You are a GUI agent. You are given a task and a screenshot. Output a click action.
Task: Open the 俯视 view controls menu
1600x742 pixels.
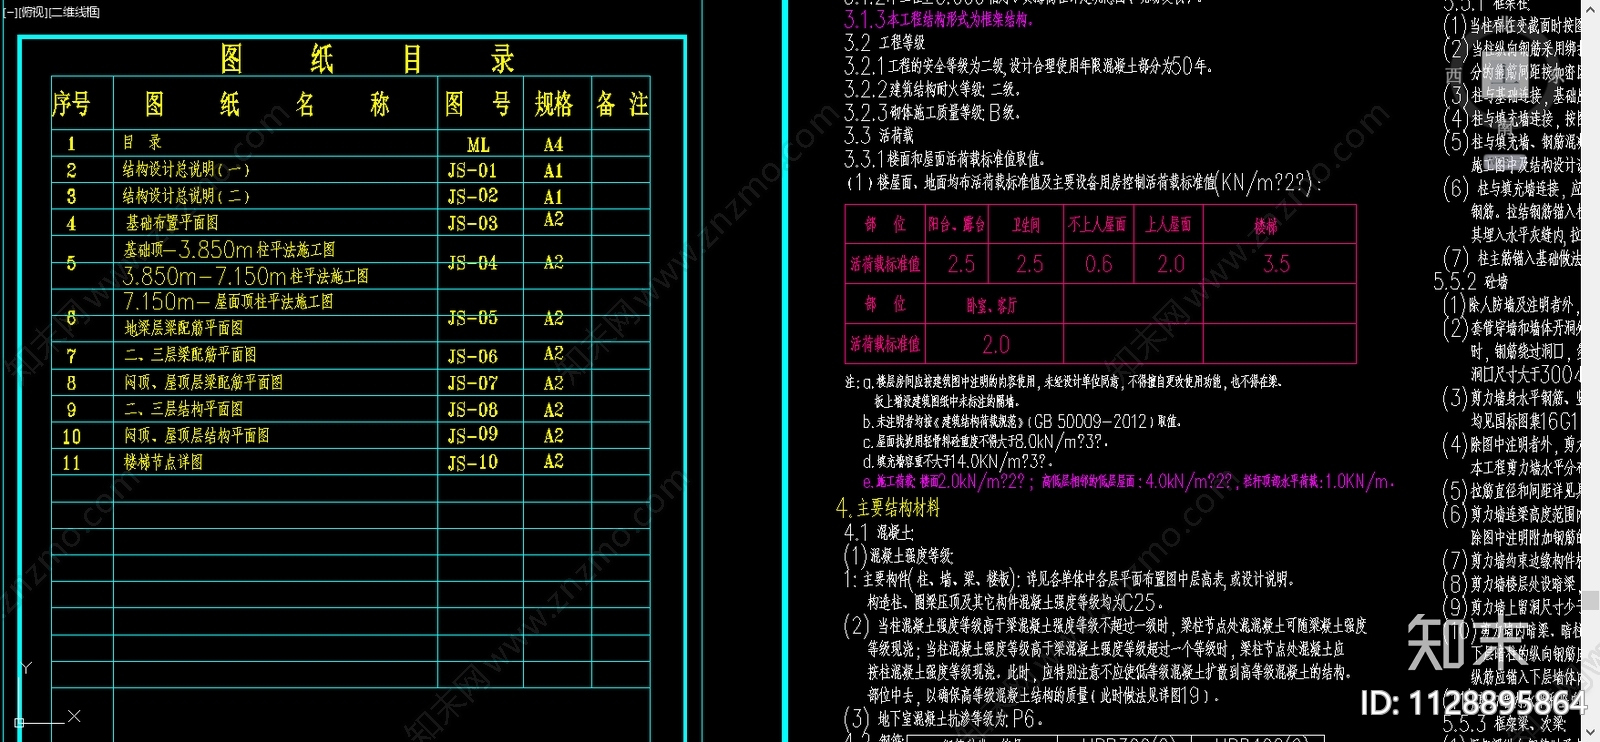click(33, 12)
